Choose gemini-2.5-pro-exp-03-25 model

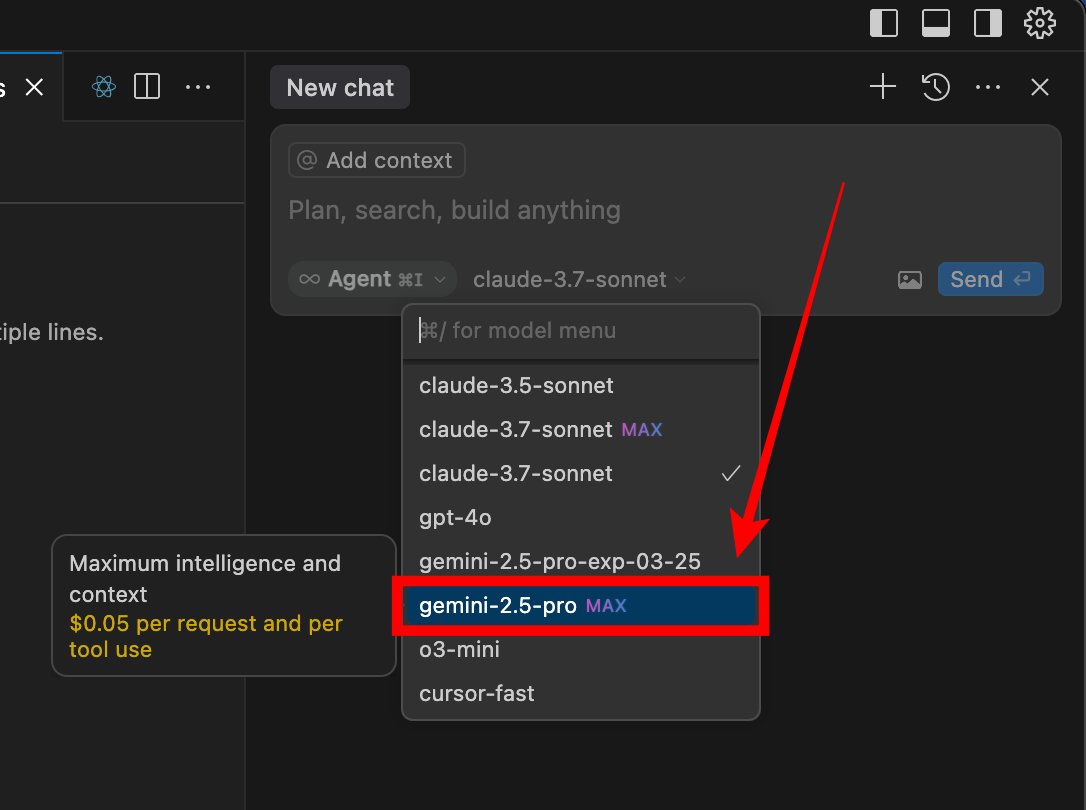pyautogui.click(x=580, y=561)
